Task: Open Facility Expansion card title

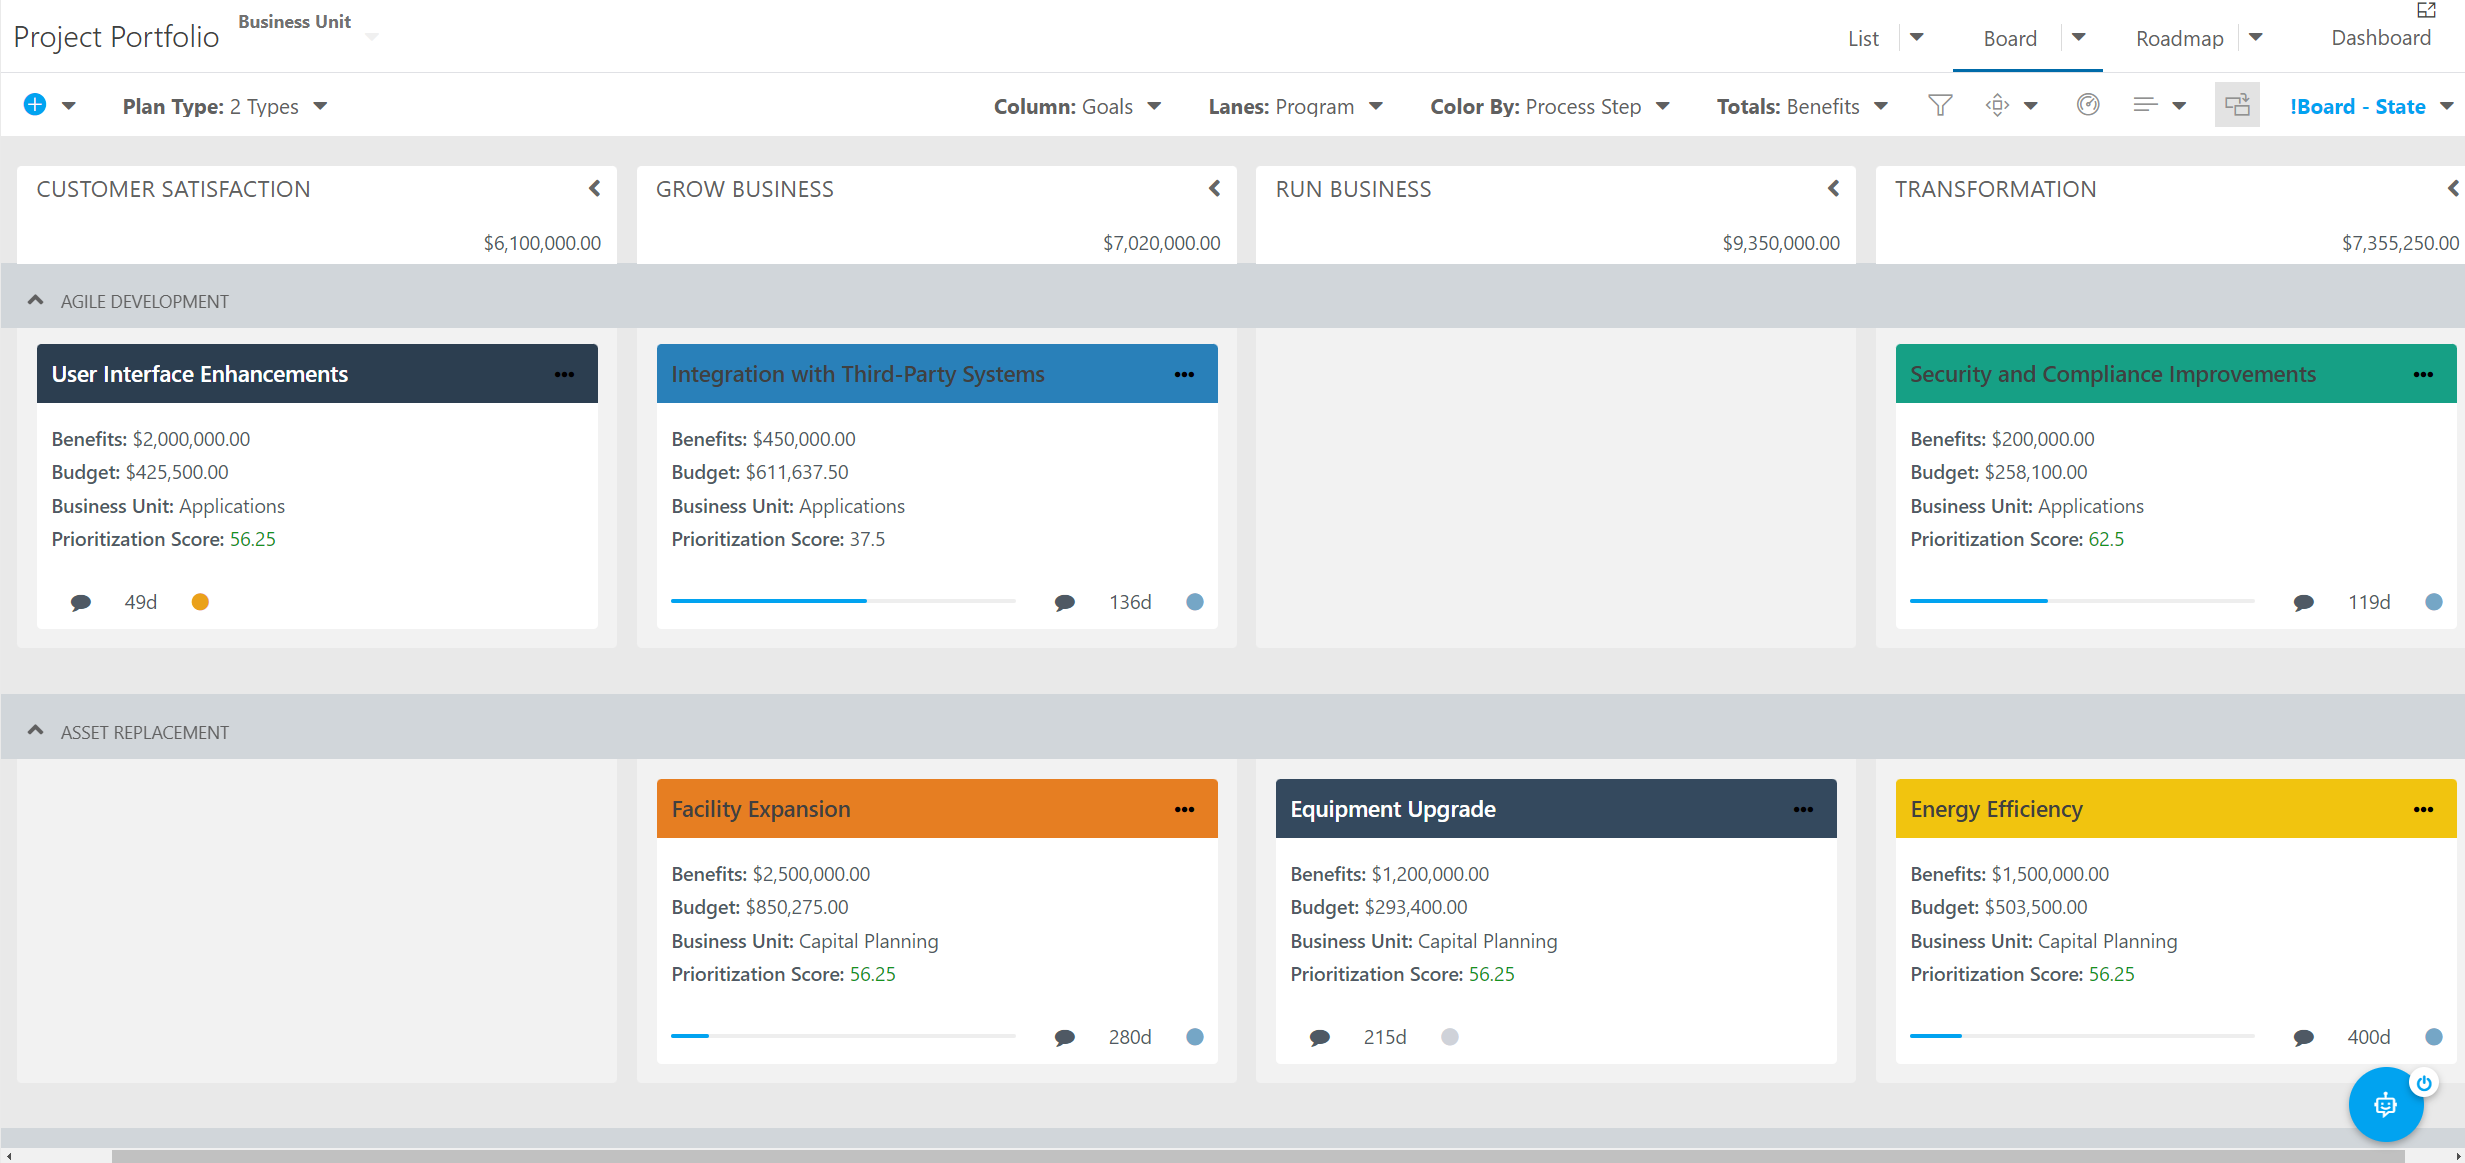Action: point(761,809)
